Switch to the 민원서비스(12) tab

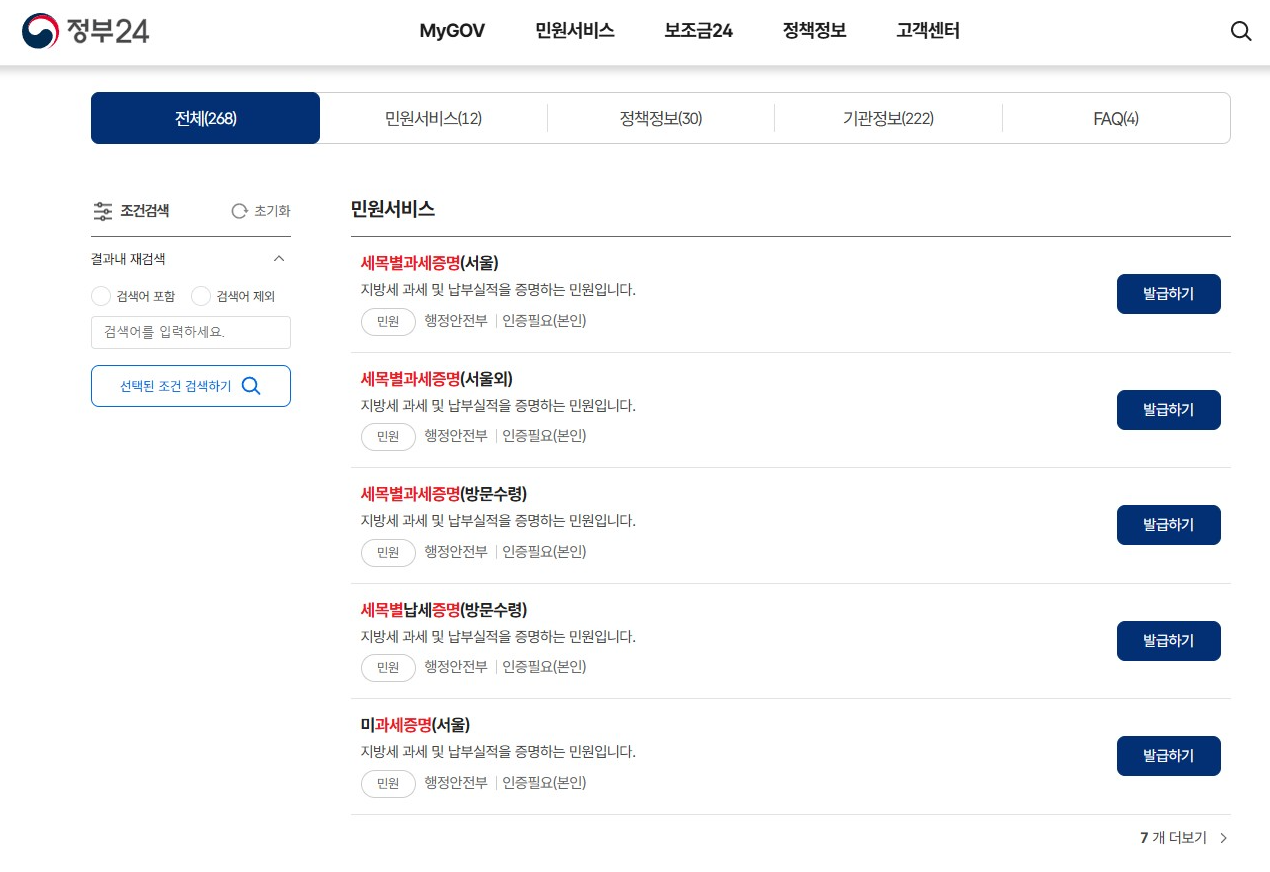(433, 118)
